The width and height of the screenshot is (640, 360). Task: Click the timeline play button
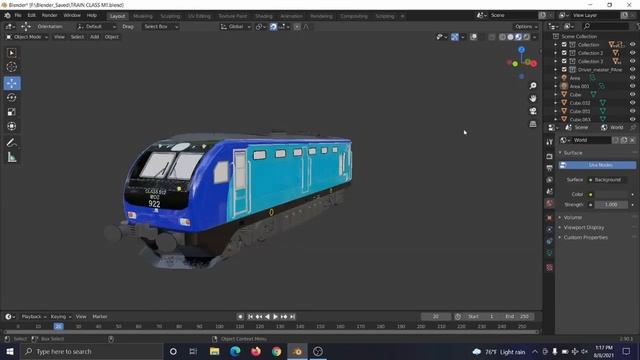click(x=276, y=317)
